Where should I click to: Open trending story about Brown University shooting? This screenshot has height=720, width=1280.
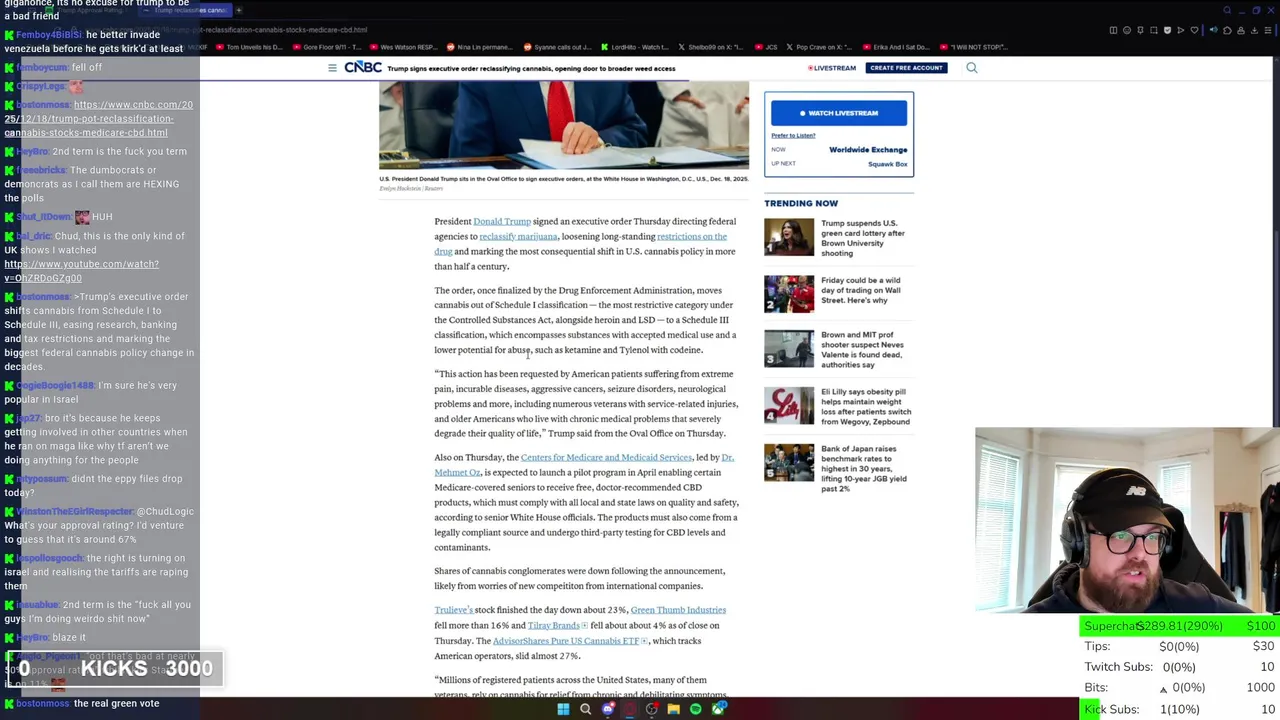coord(862,238)
